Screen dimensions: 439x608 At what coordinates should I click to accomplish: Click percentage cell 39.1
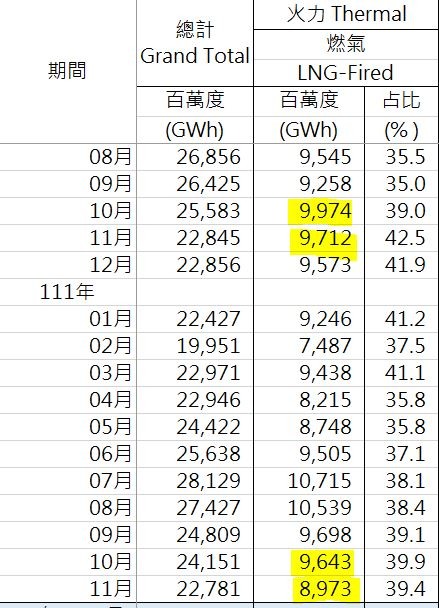coord(405,534)
